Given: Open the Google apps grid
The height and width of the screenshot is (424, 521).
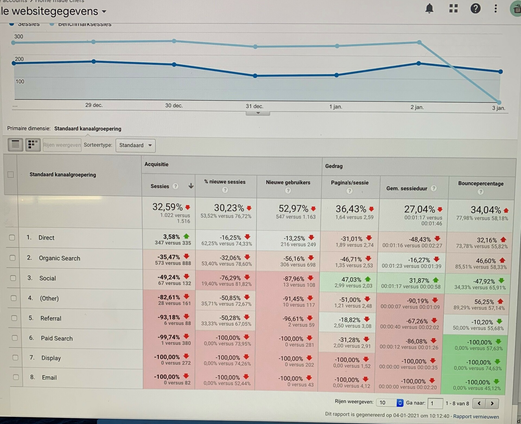Looking at the screenshot, I should coord(453,8).
